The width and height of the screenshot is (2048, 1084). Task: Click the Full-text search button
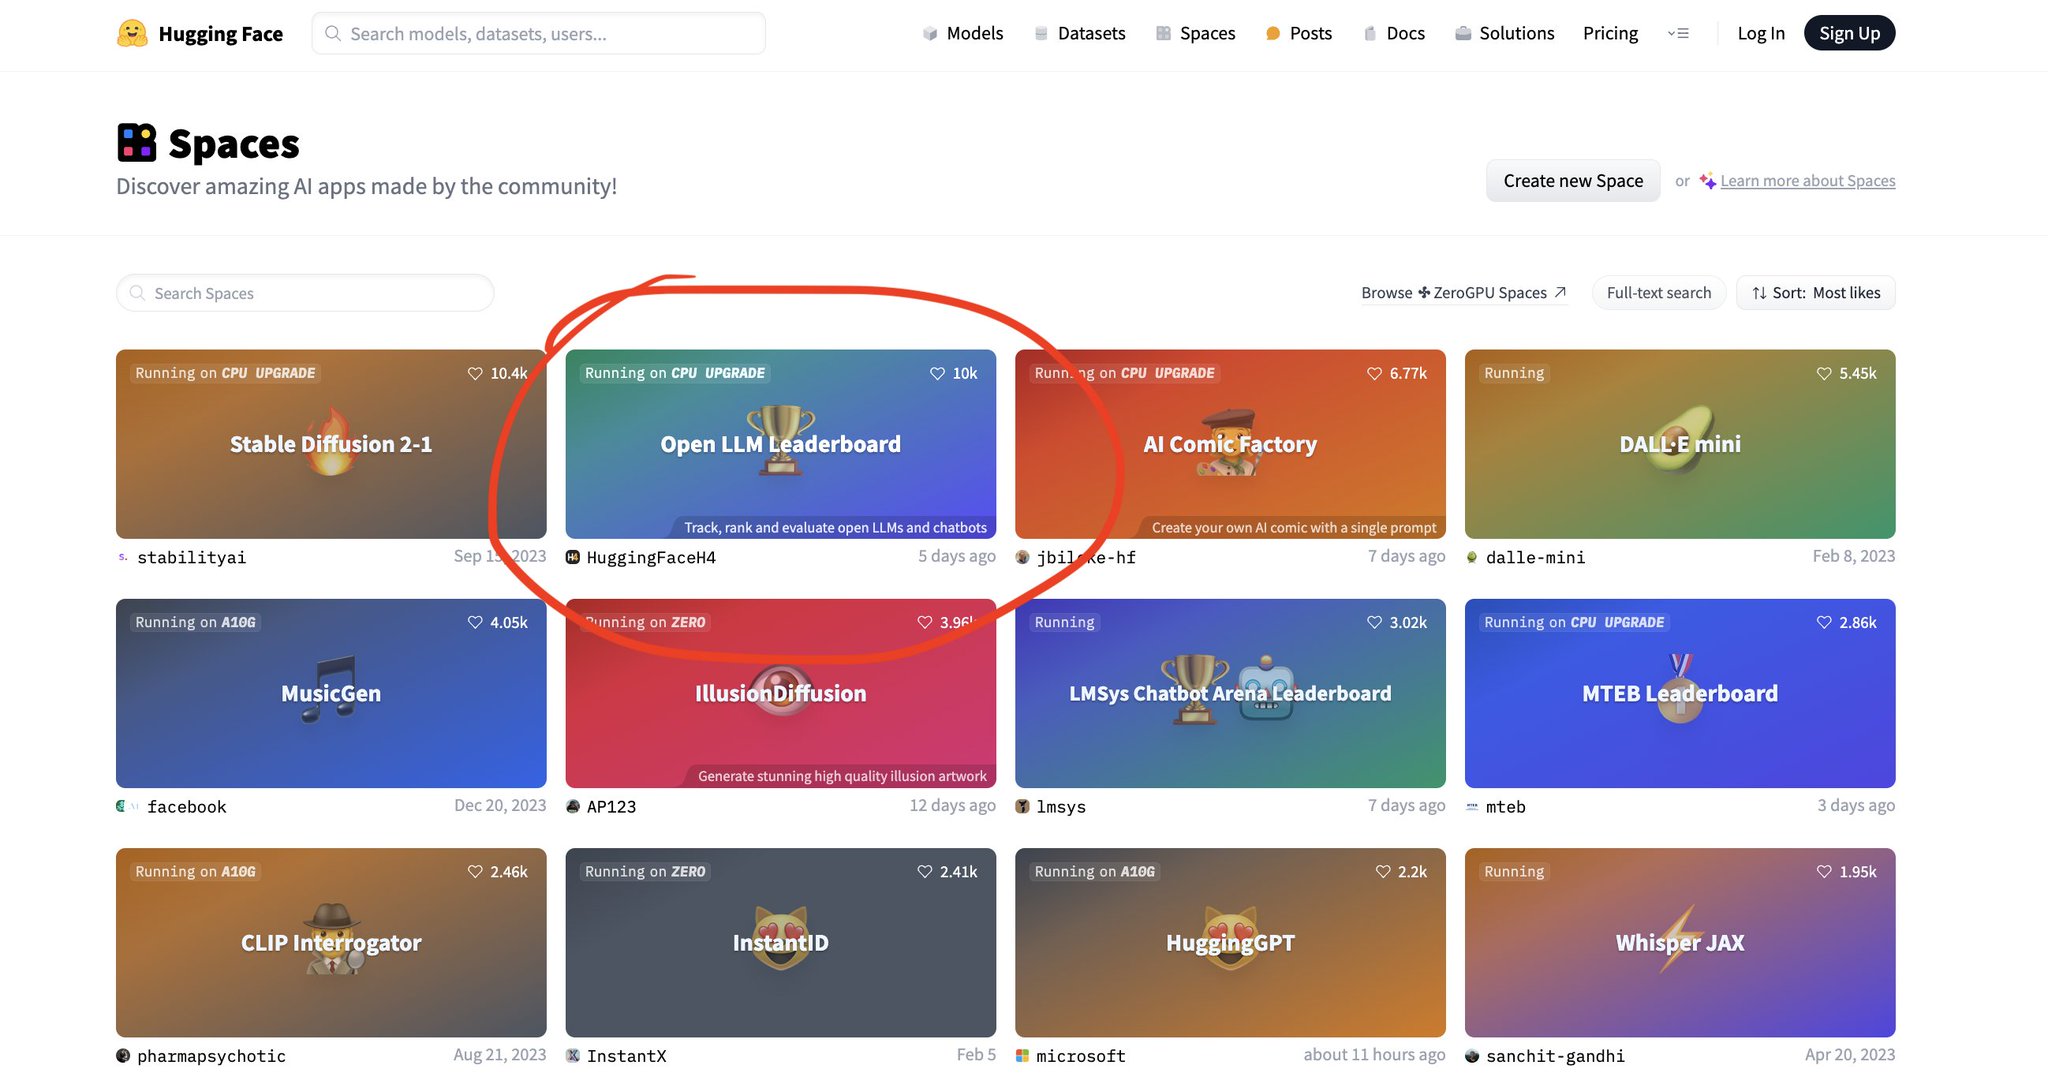[1658, 293]
